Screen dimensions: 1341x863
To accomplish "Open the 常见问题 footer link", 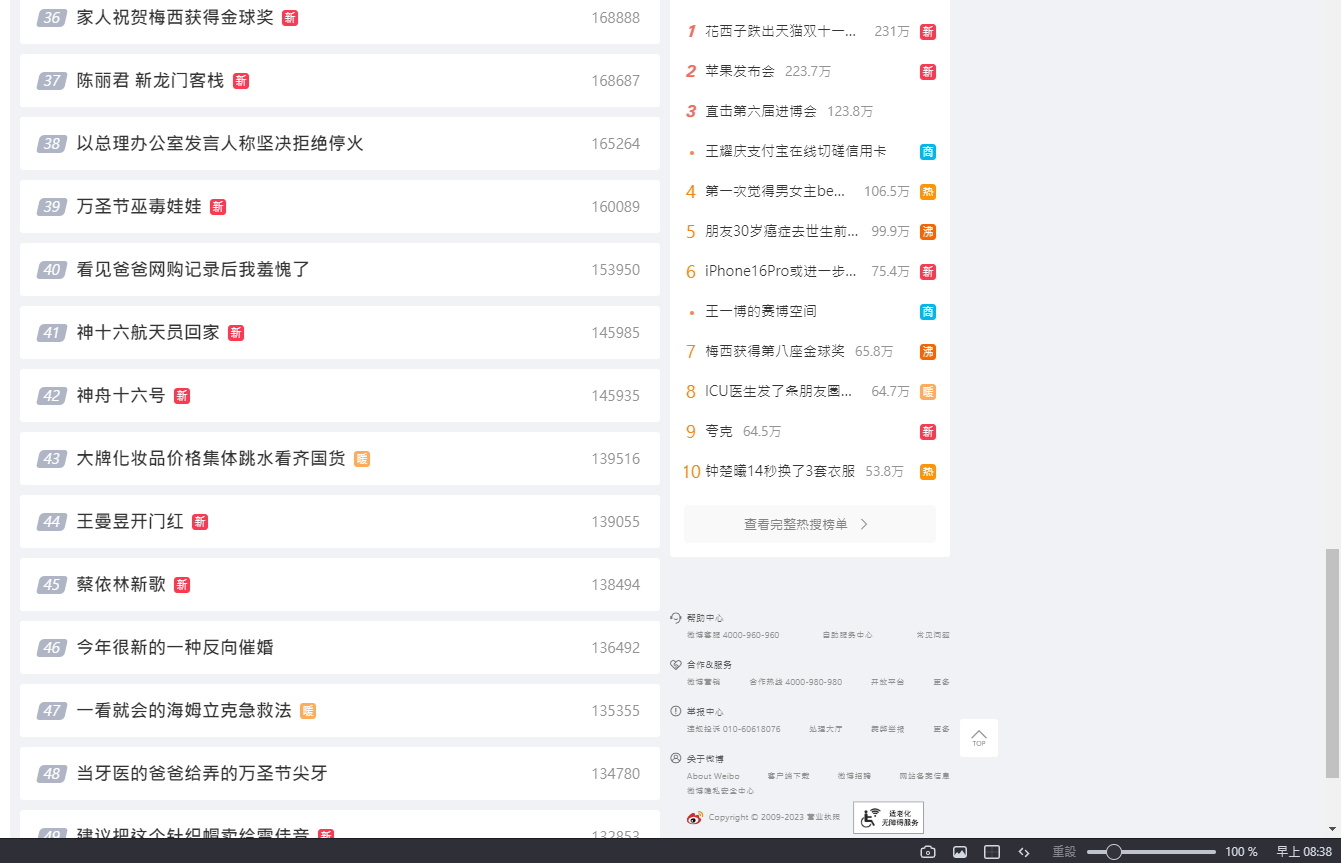I will (933, 635).
